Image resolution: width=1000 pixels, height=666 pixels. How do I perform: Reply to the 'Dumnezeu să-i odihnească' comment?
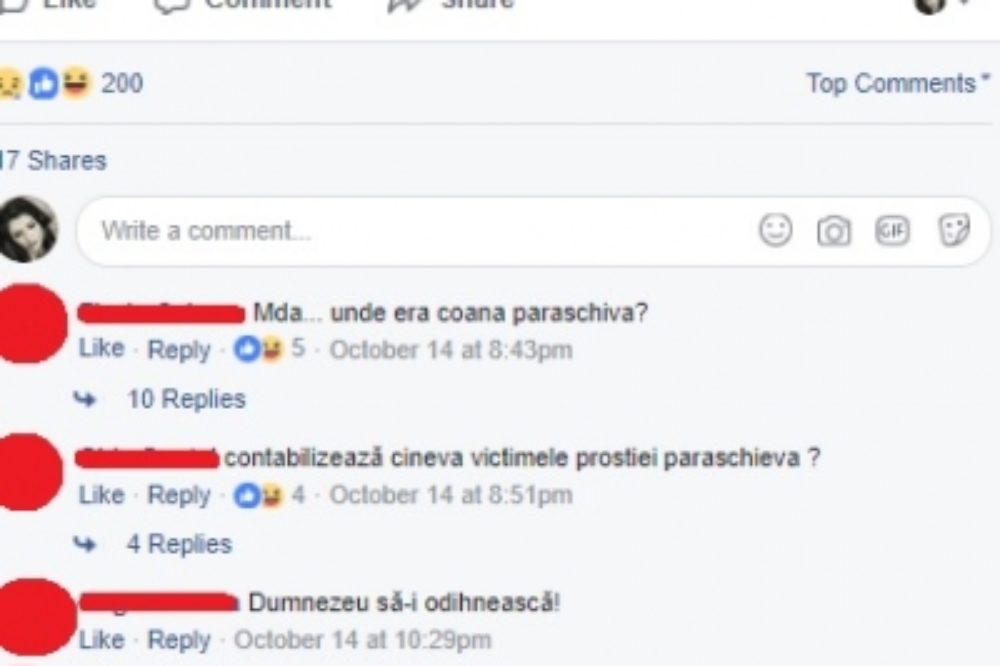click(x=179, y=640)
